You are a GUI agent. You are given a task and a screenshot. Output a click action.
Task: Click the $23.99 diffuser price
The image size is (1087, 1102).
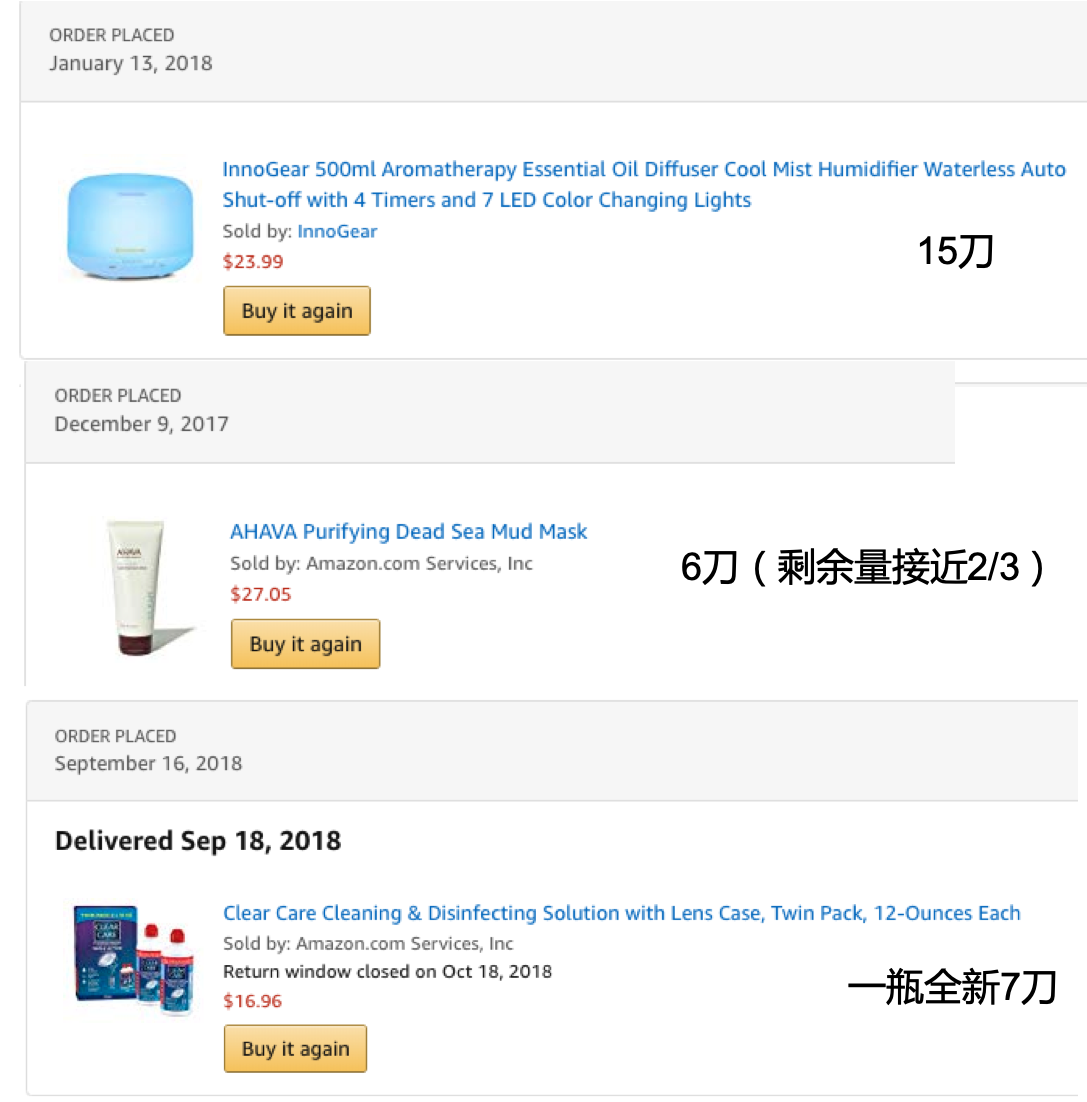tap(253, 262)
